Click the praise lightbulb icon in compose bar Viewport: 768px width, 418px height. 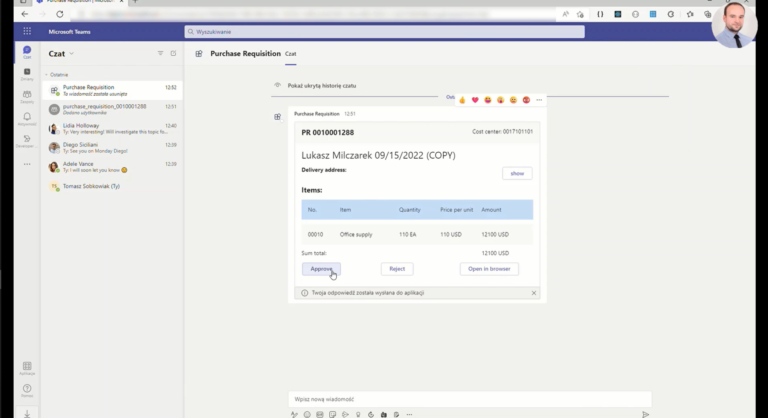click(358, 415)
